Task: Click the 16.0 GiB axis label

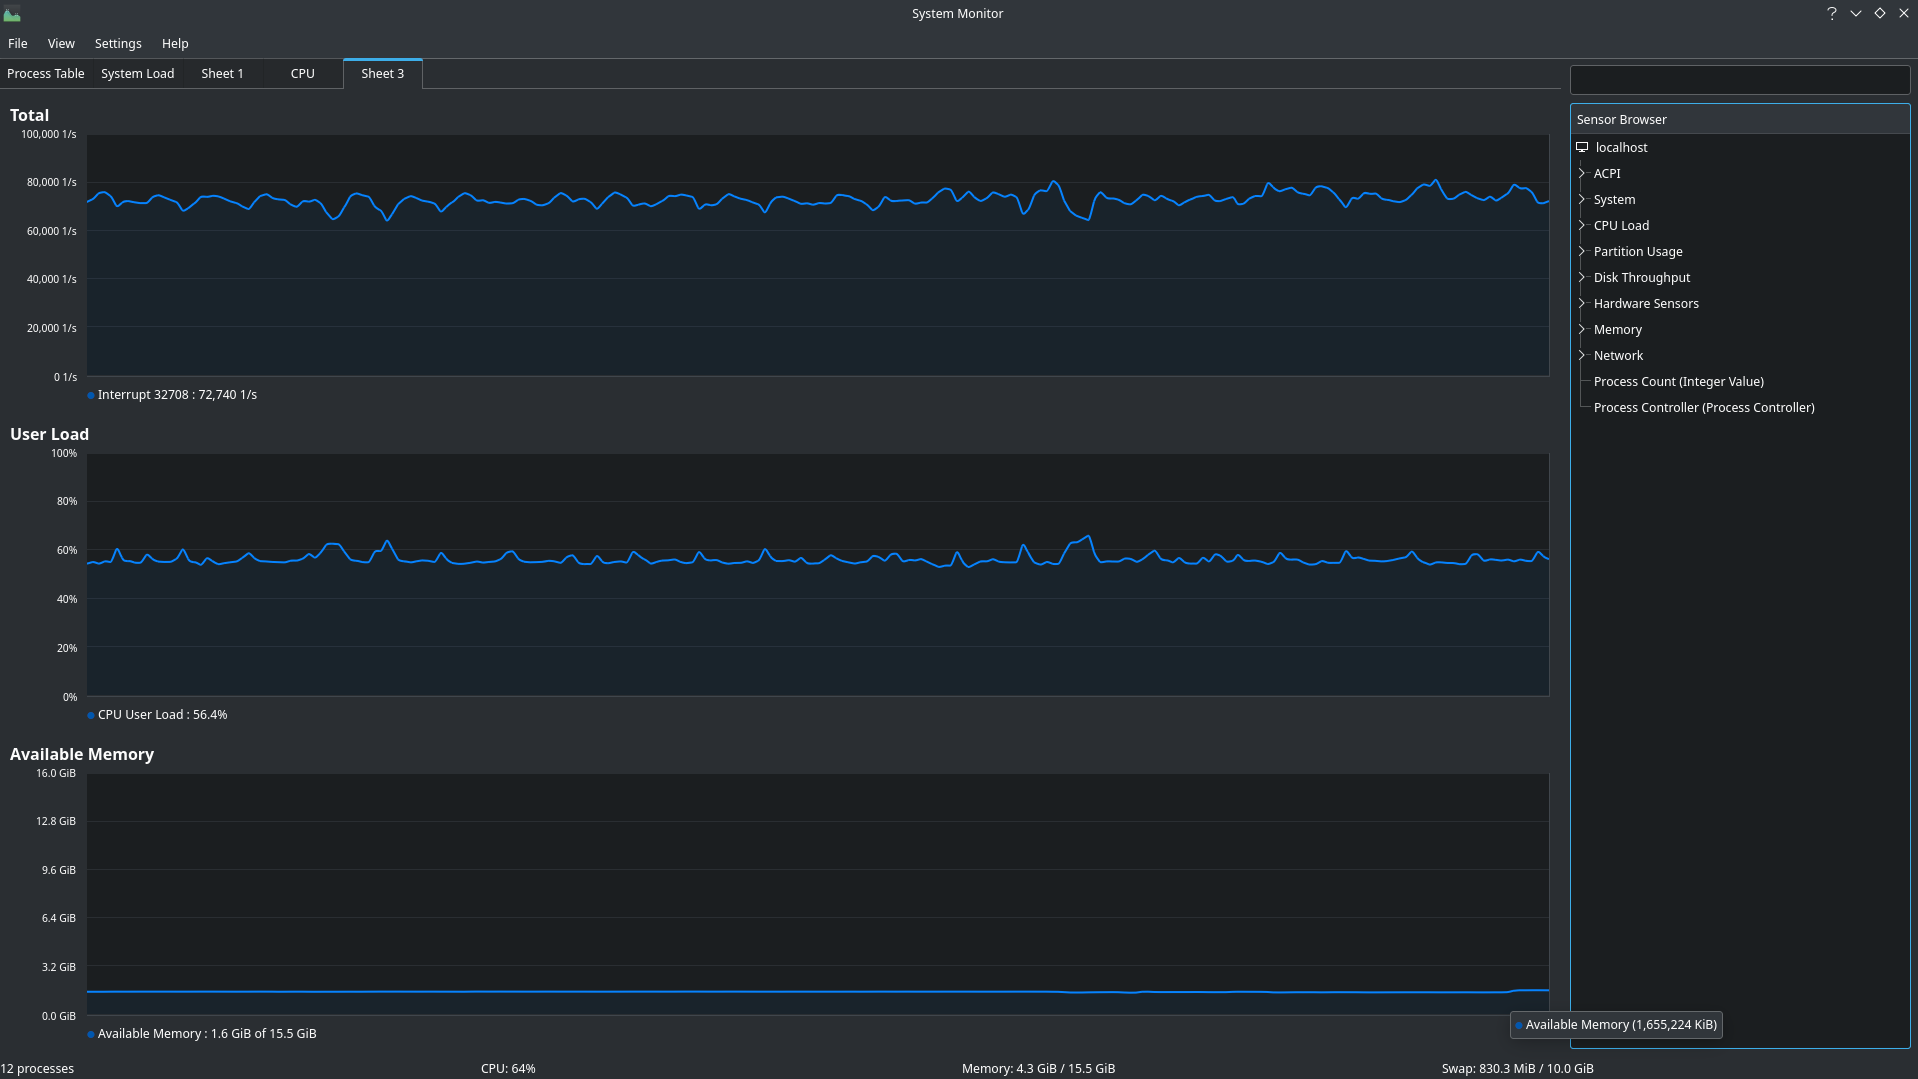Action: pyautogui.click(x=56, y=773)
